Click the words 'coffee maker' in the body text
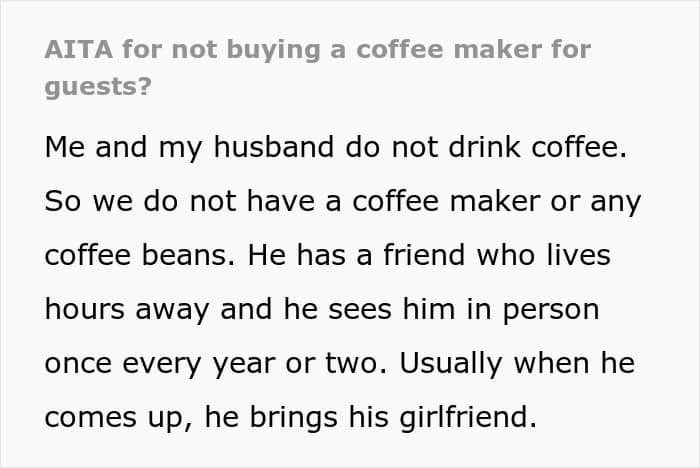 click(446, 201)
